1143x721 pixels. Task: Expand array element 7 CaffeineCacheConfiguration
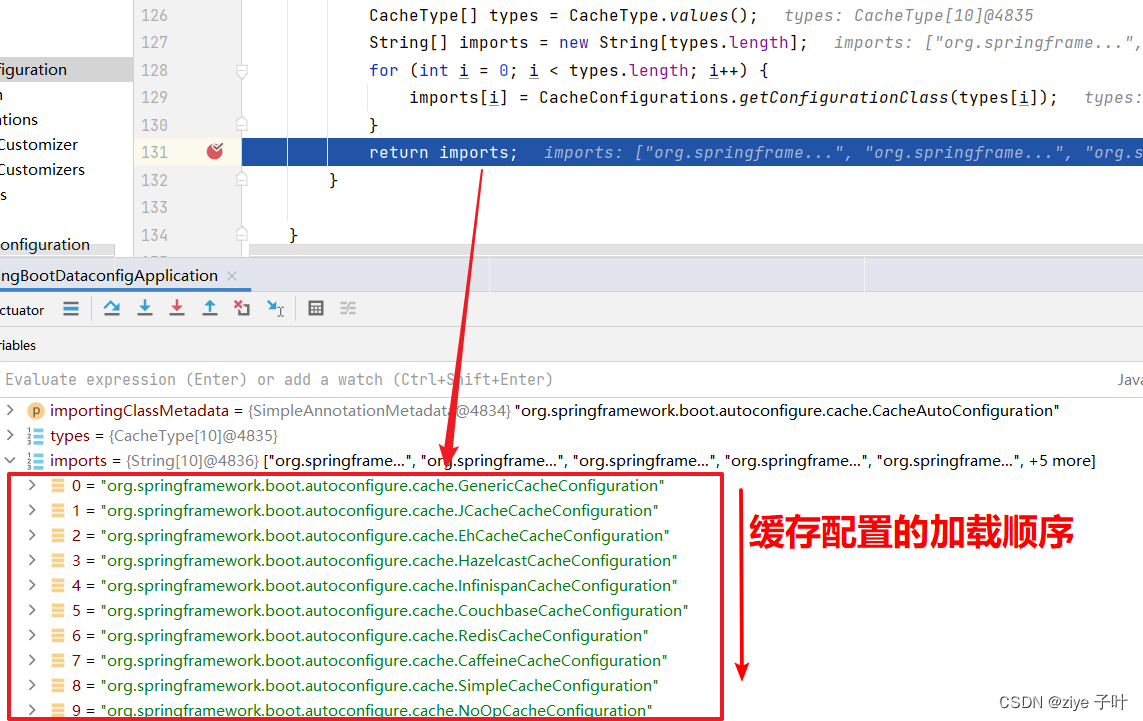pyautogui.click(x=32, y=660)
